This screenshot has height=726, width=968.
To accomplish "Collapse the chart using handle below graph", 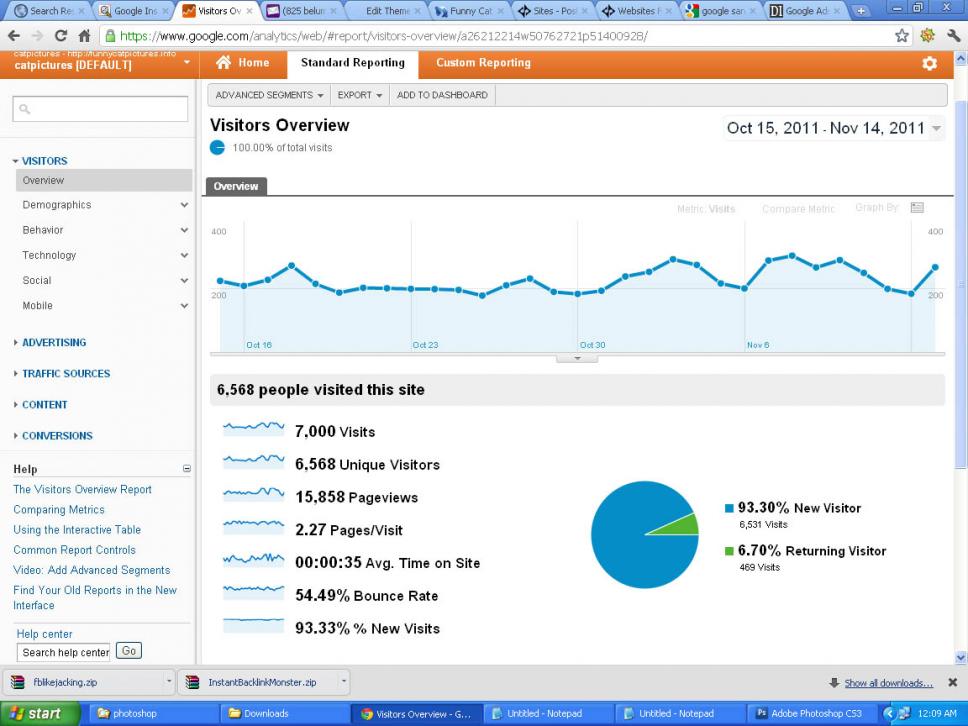I will (577, 358).
